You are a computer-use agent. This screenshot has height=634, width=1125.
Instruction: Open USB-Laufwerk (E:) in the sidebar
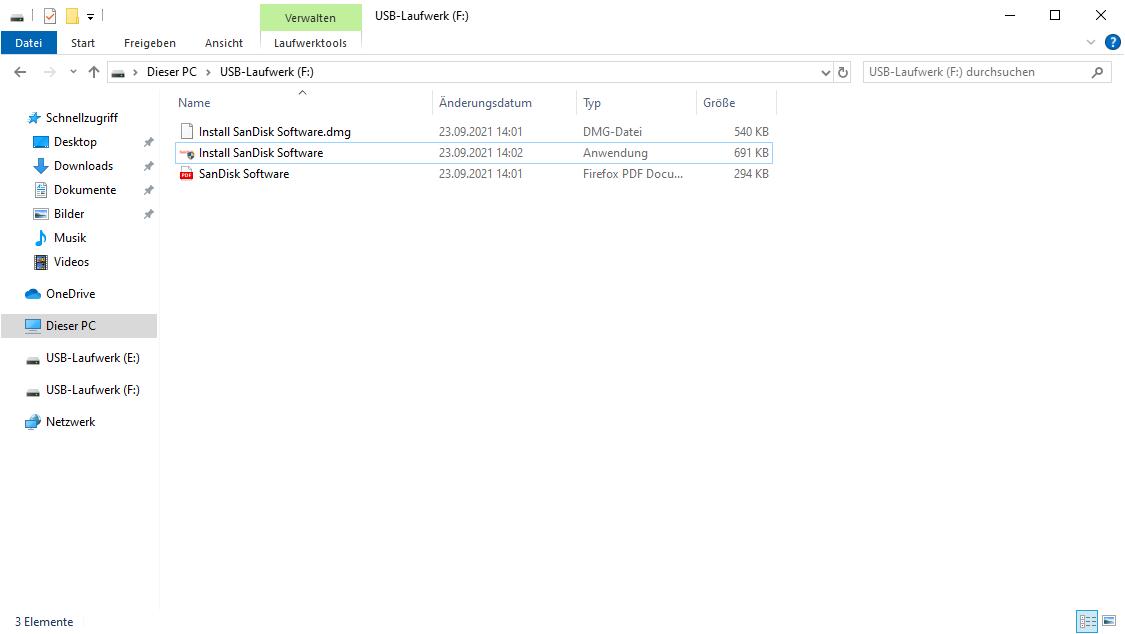click(x=93, y=358)
